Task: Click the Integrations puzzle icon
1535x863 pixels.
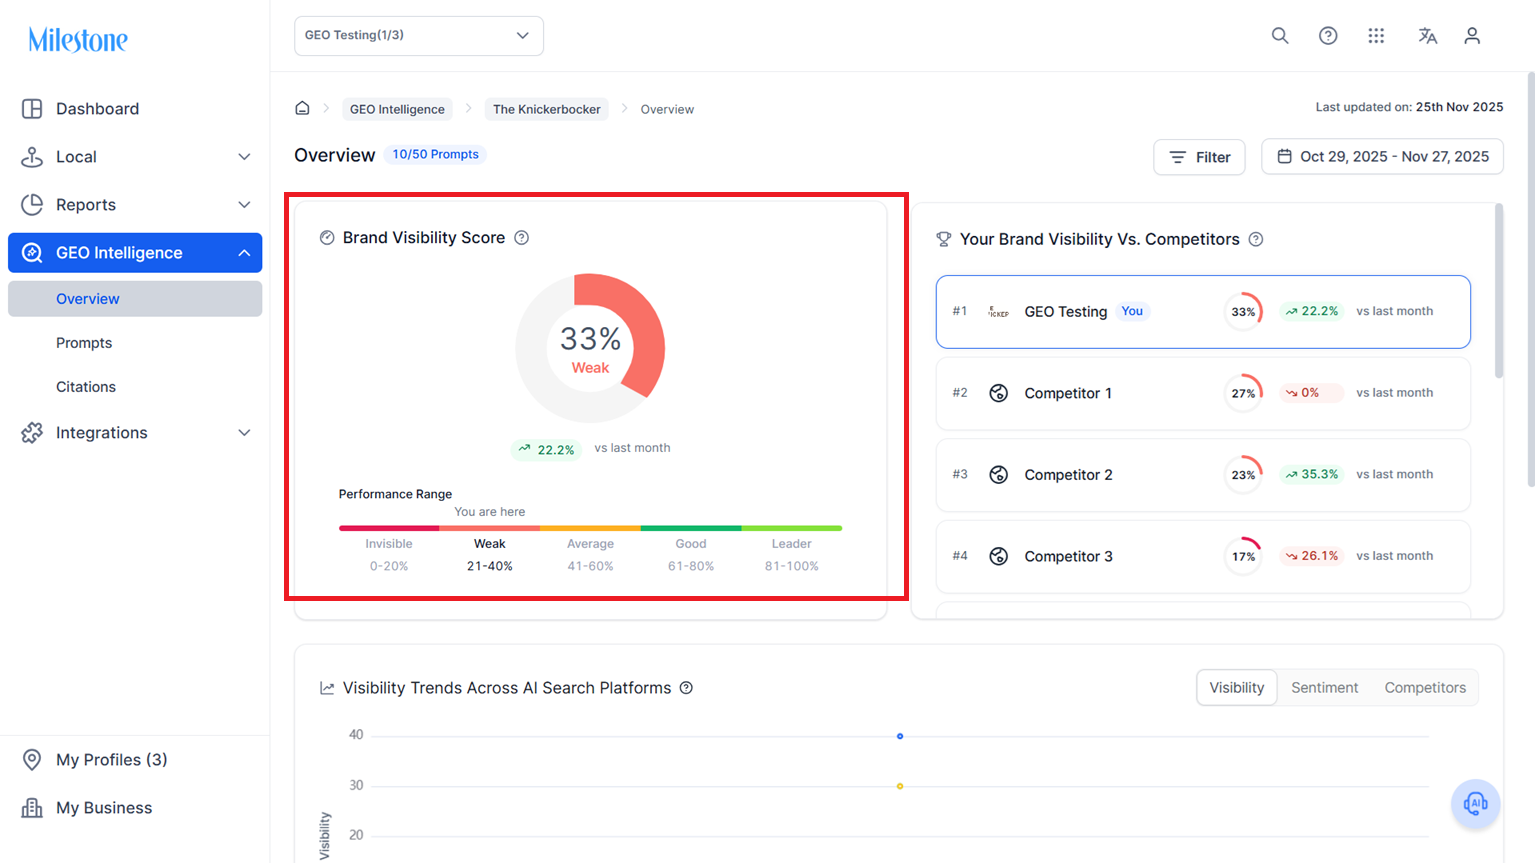Action: point(32,433)
